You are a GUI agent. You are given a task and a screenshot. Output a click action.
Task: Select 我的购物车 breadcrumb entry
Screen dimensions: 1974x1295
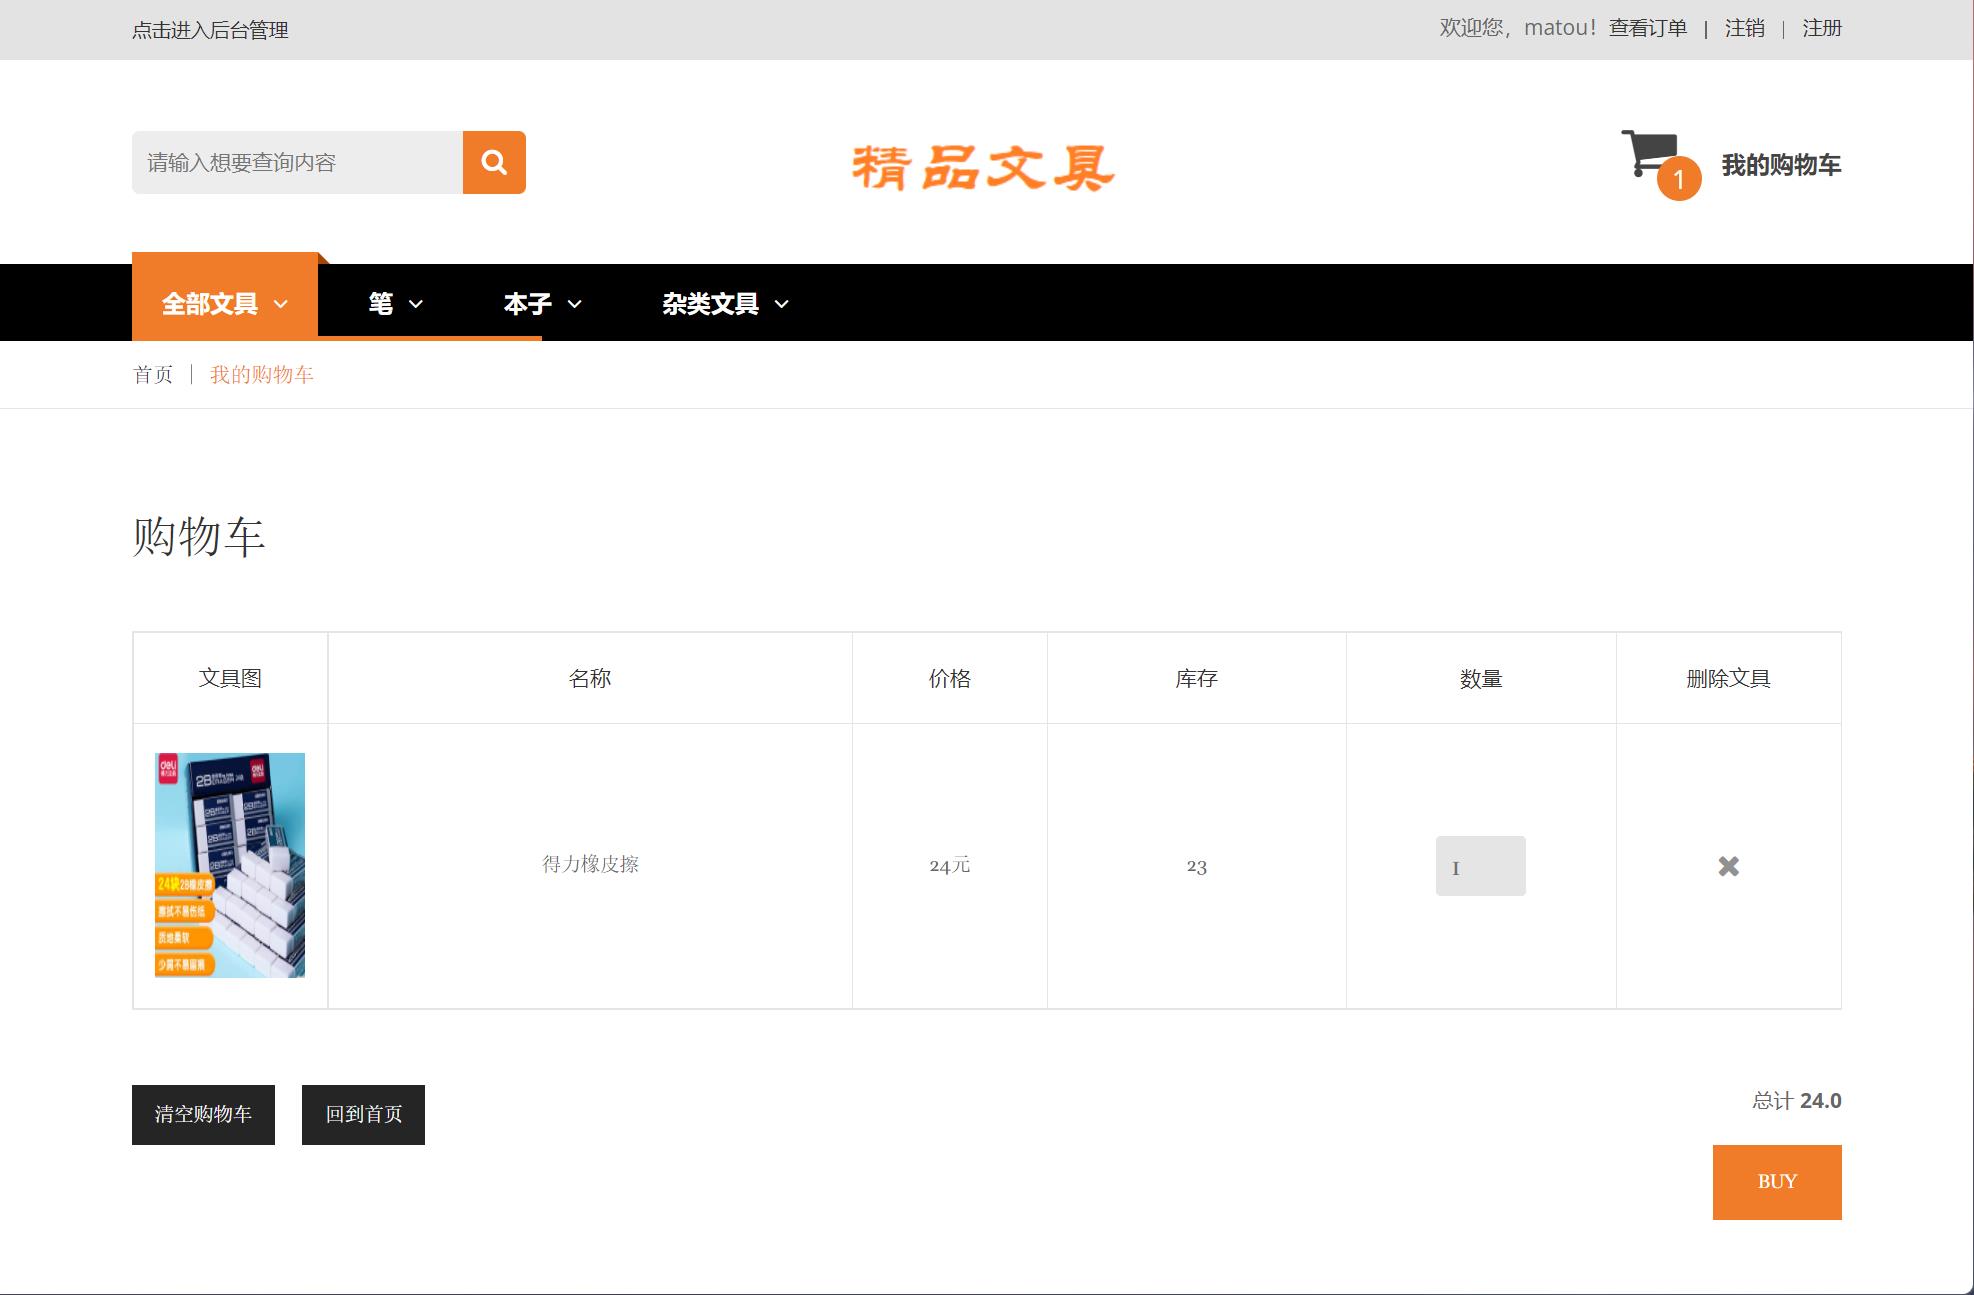(261, 373)
